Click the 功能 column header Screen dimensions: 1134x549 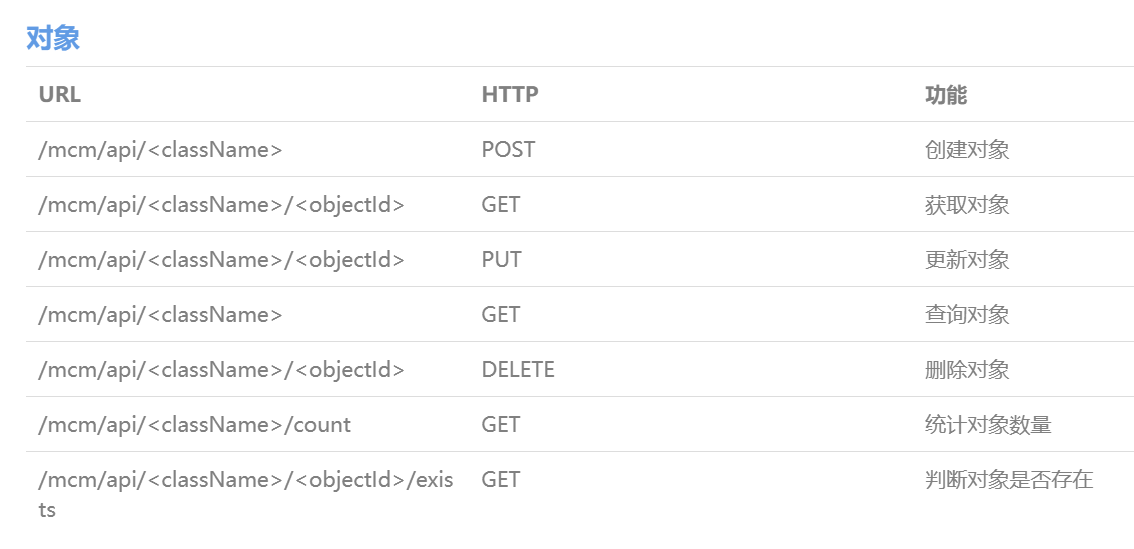[x=946, y=95]
